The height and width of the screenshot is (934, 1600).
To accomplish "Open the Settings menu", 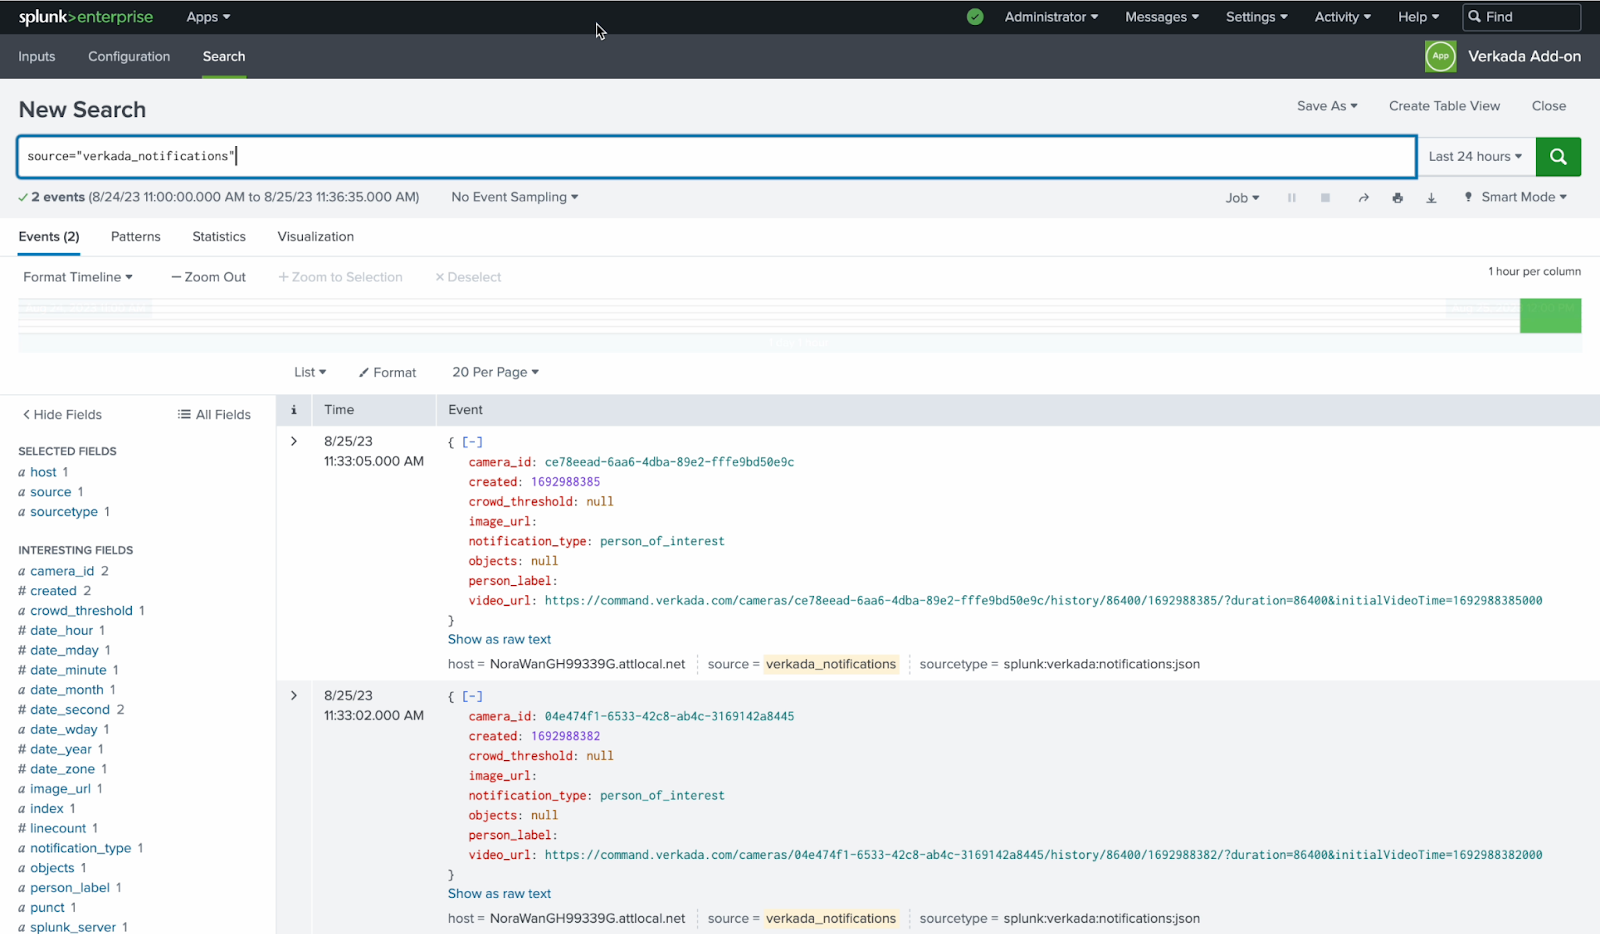I will click(x=1256, y=17).
